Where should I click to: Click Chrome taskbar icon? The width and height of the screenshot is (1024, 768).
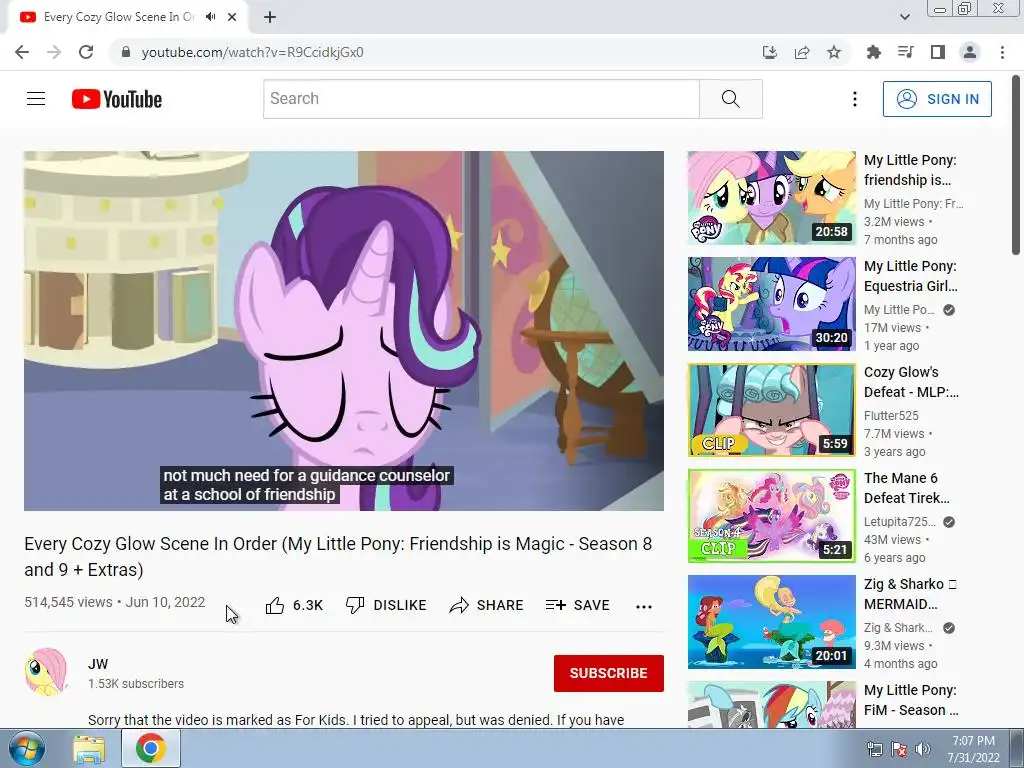(150, 748)
